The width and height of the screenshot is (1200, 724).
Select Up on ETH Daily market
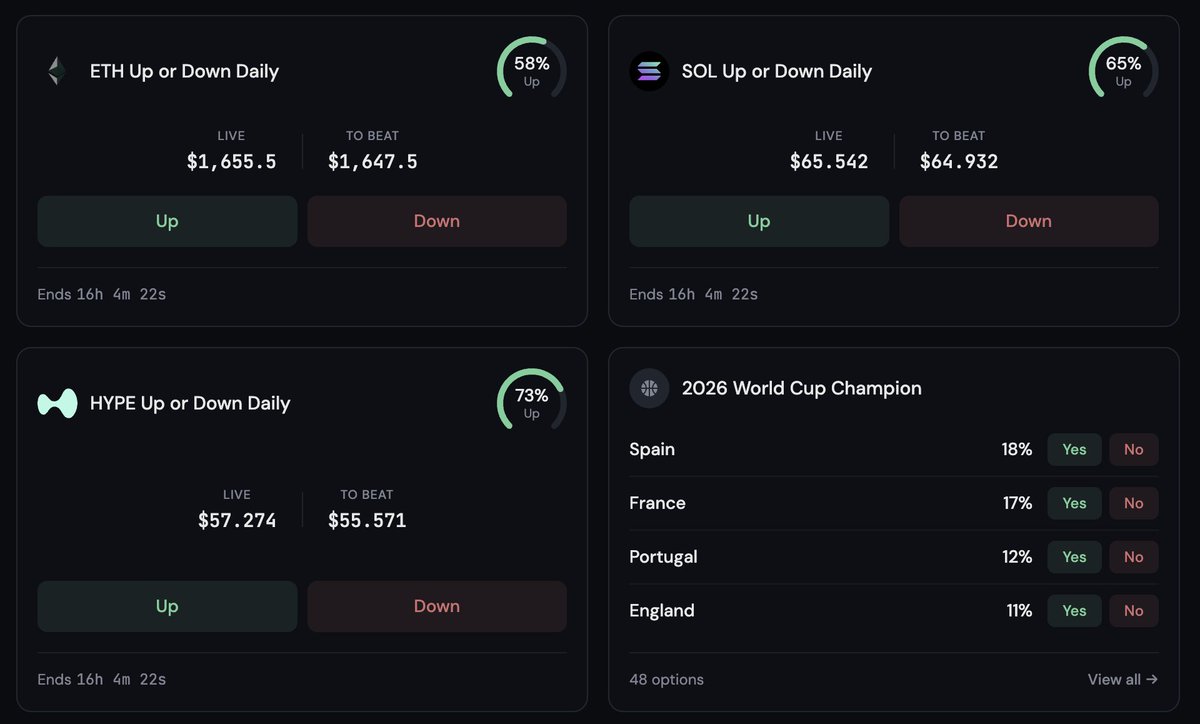coord(167,221)
